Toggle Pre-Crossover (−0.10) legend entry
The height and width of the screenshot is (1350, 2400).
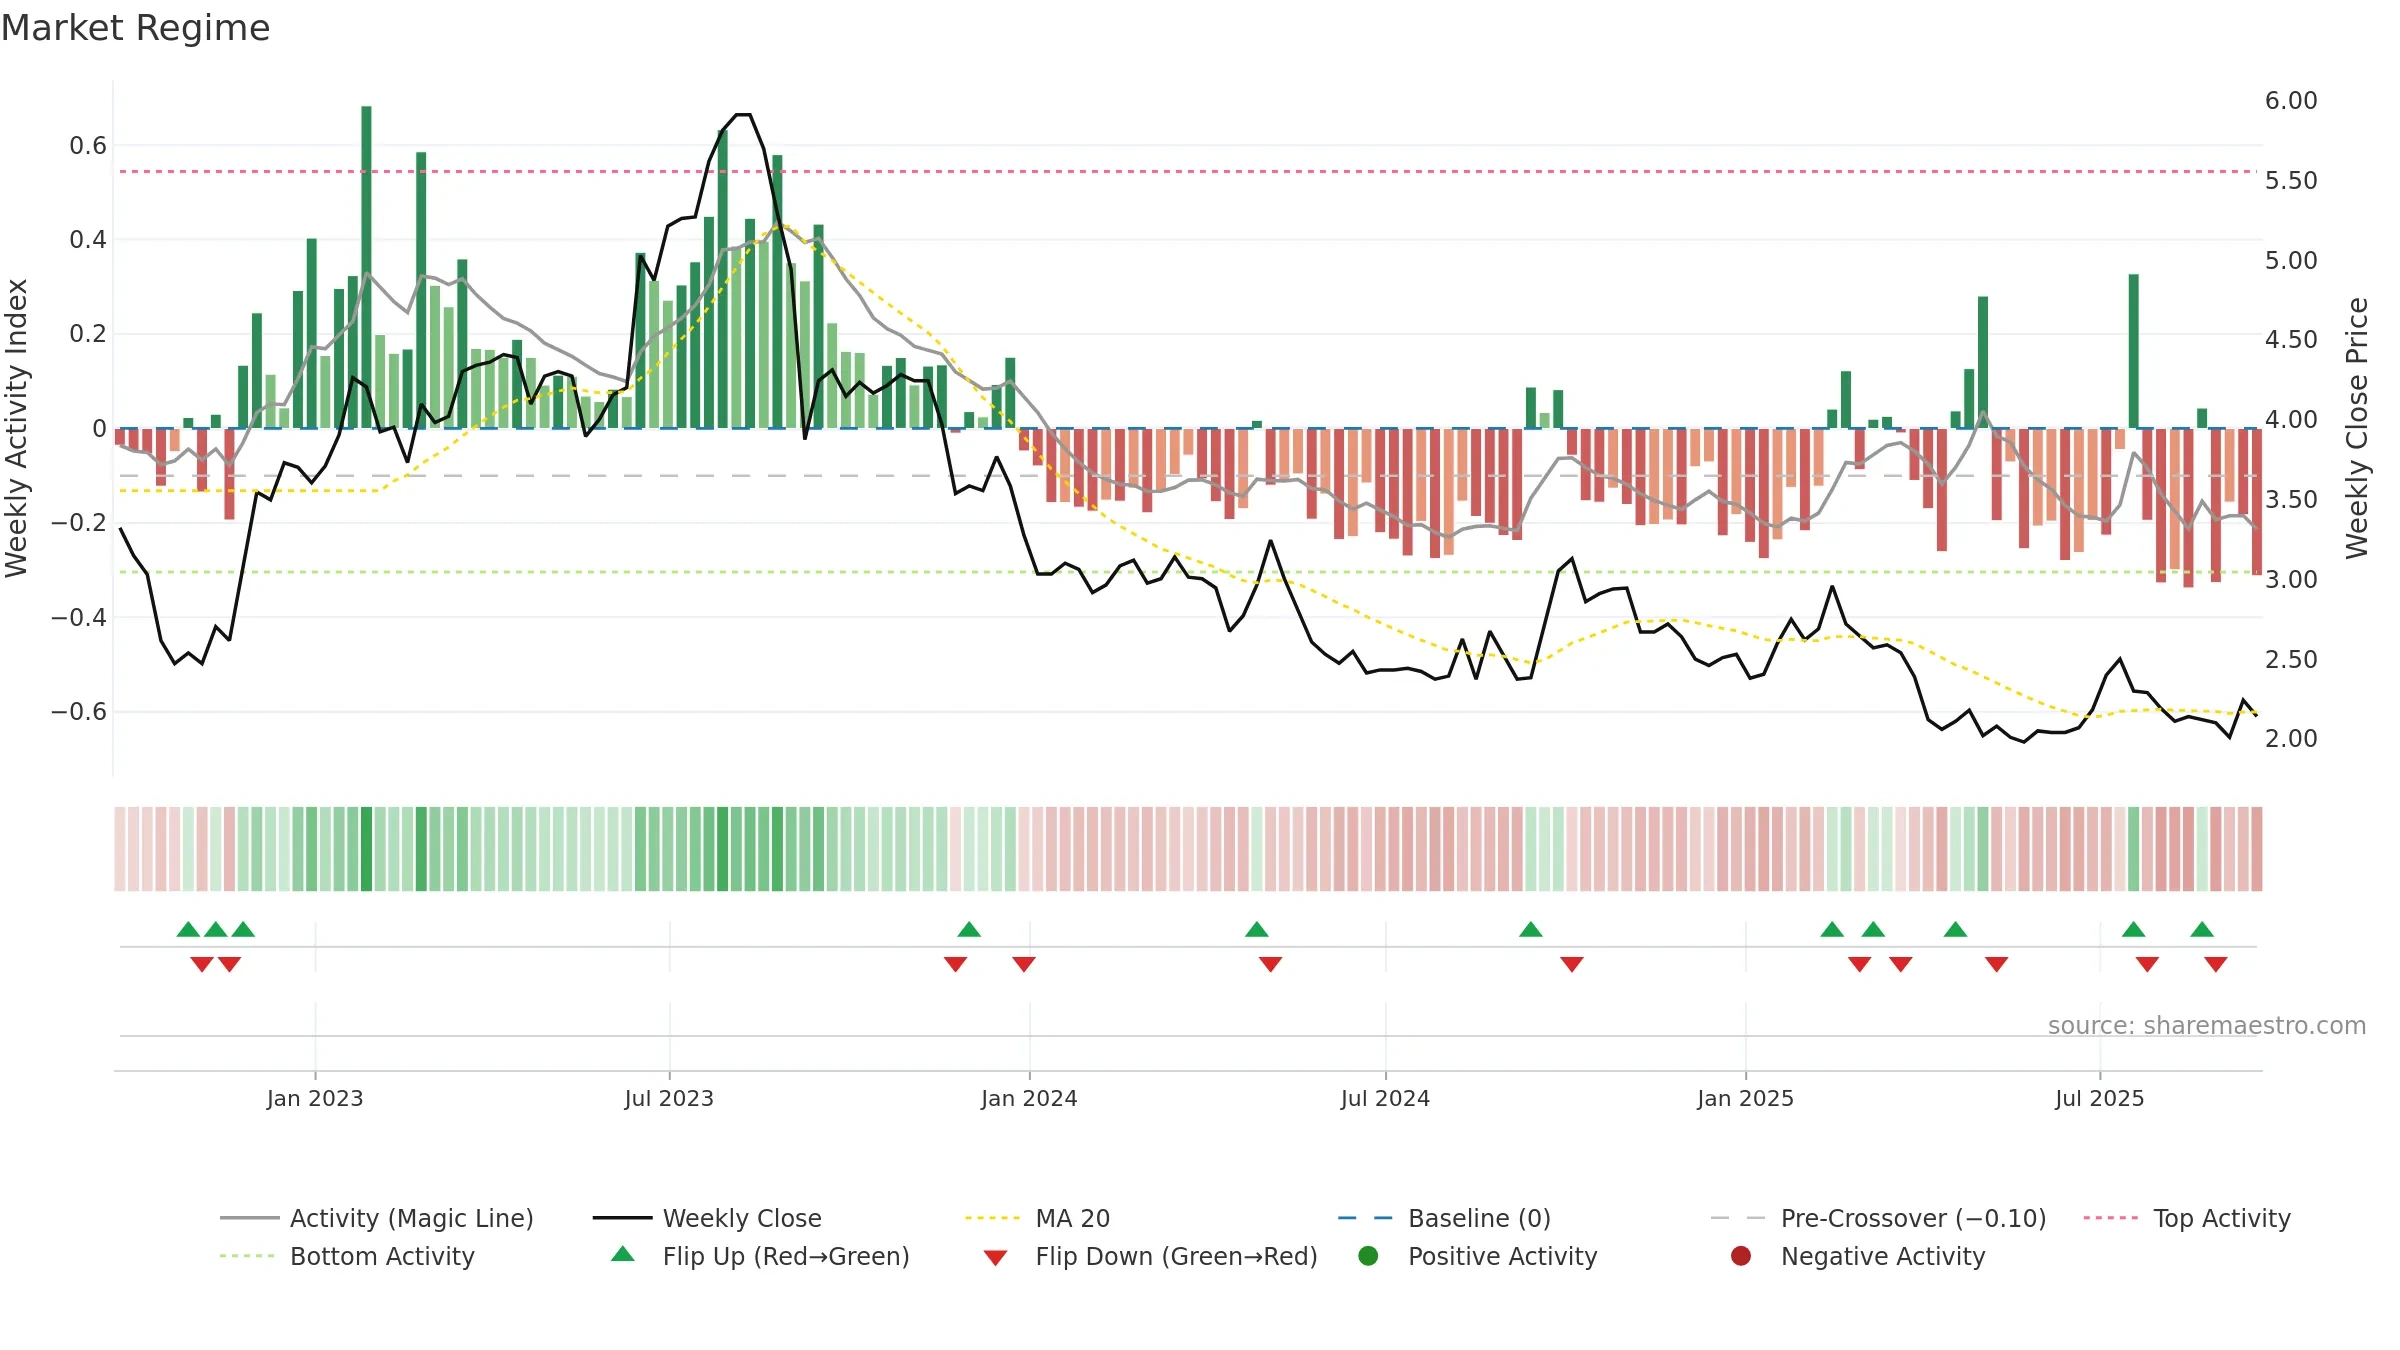click(x=1878, y=1218)
